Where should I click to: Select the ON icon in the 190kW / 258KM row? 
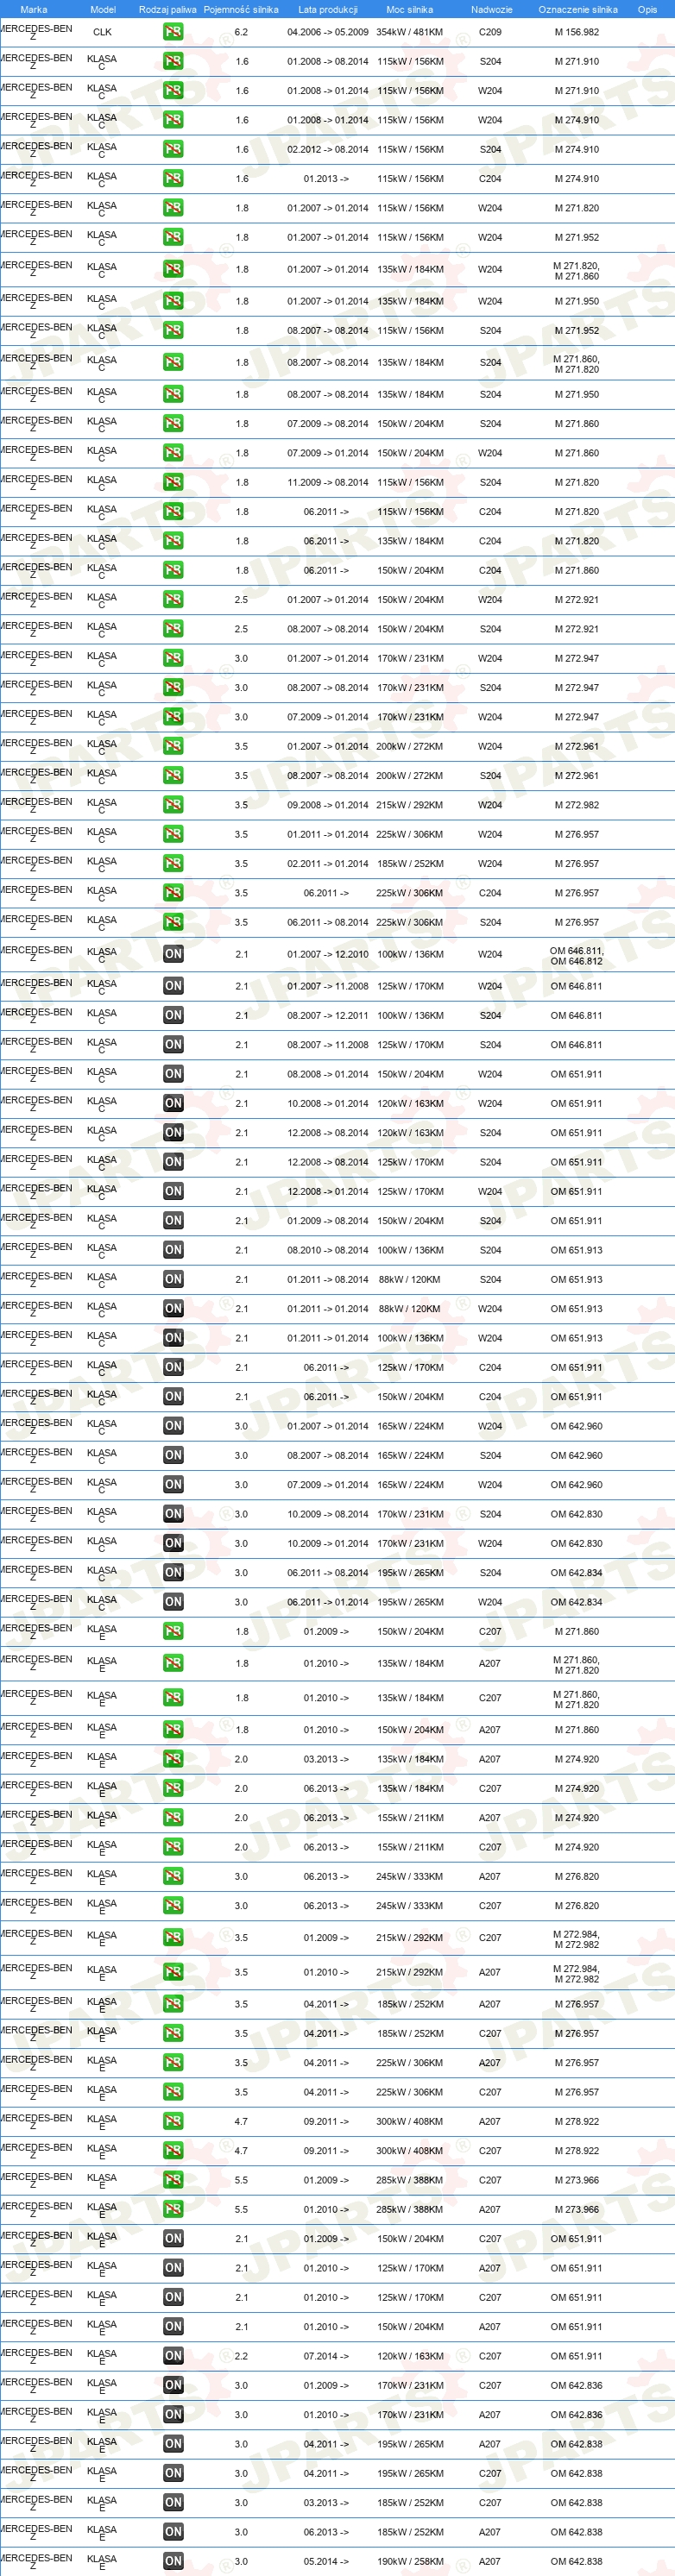[173, 2562]
